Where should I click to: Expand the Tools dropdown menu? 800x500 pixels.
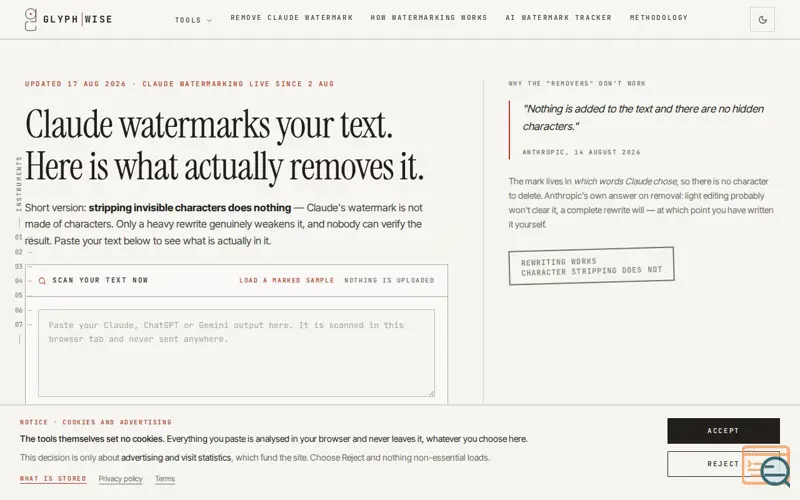click(x=193, y=20)
